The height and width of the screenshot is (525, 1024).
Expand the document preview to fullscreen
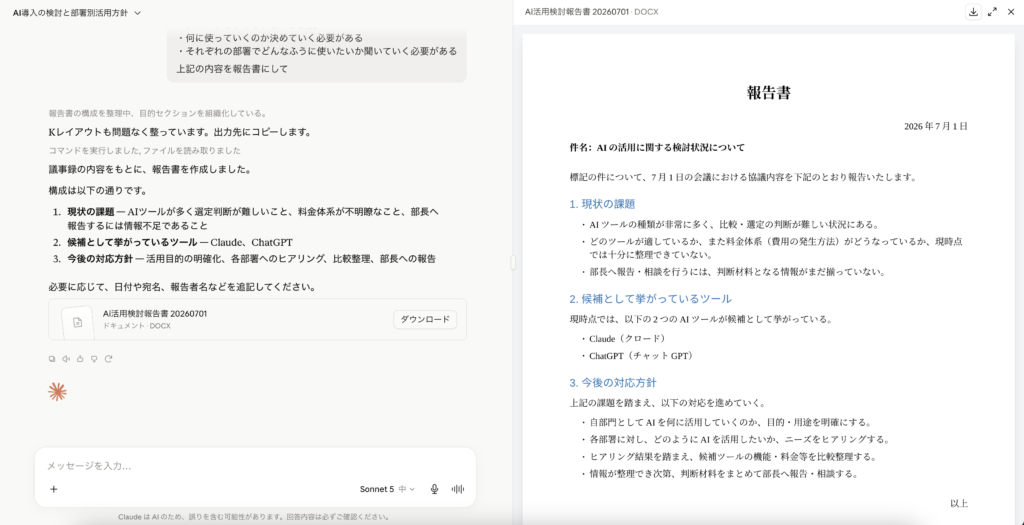click(992, 12)
